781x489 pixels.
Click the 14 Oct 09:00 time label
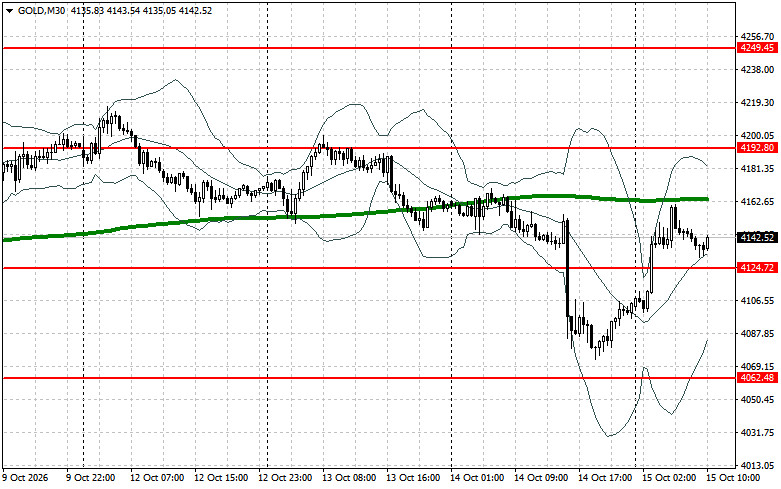click(541, 478)
